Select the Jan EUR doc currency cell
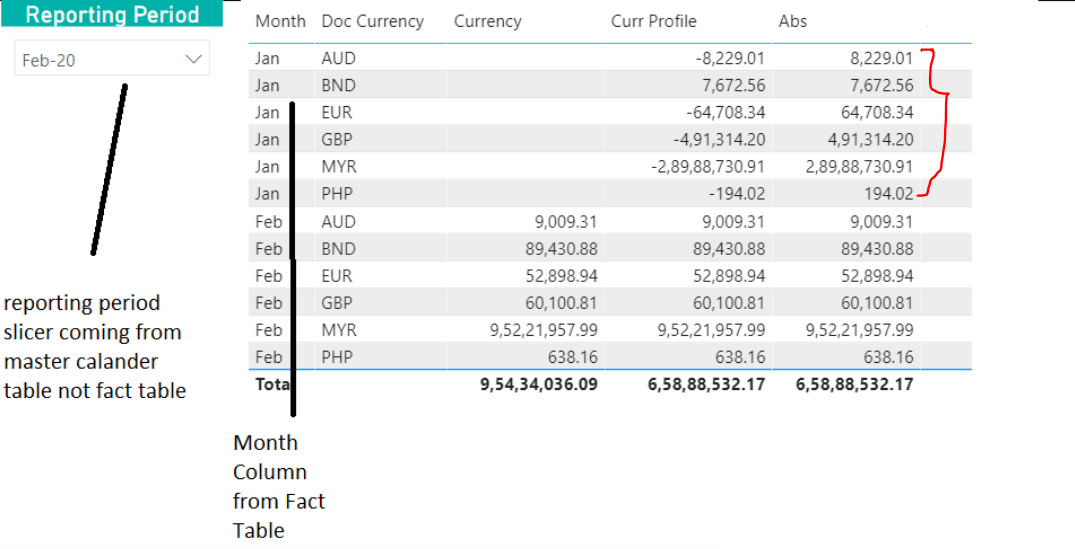 click(x=337, y=112)
